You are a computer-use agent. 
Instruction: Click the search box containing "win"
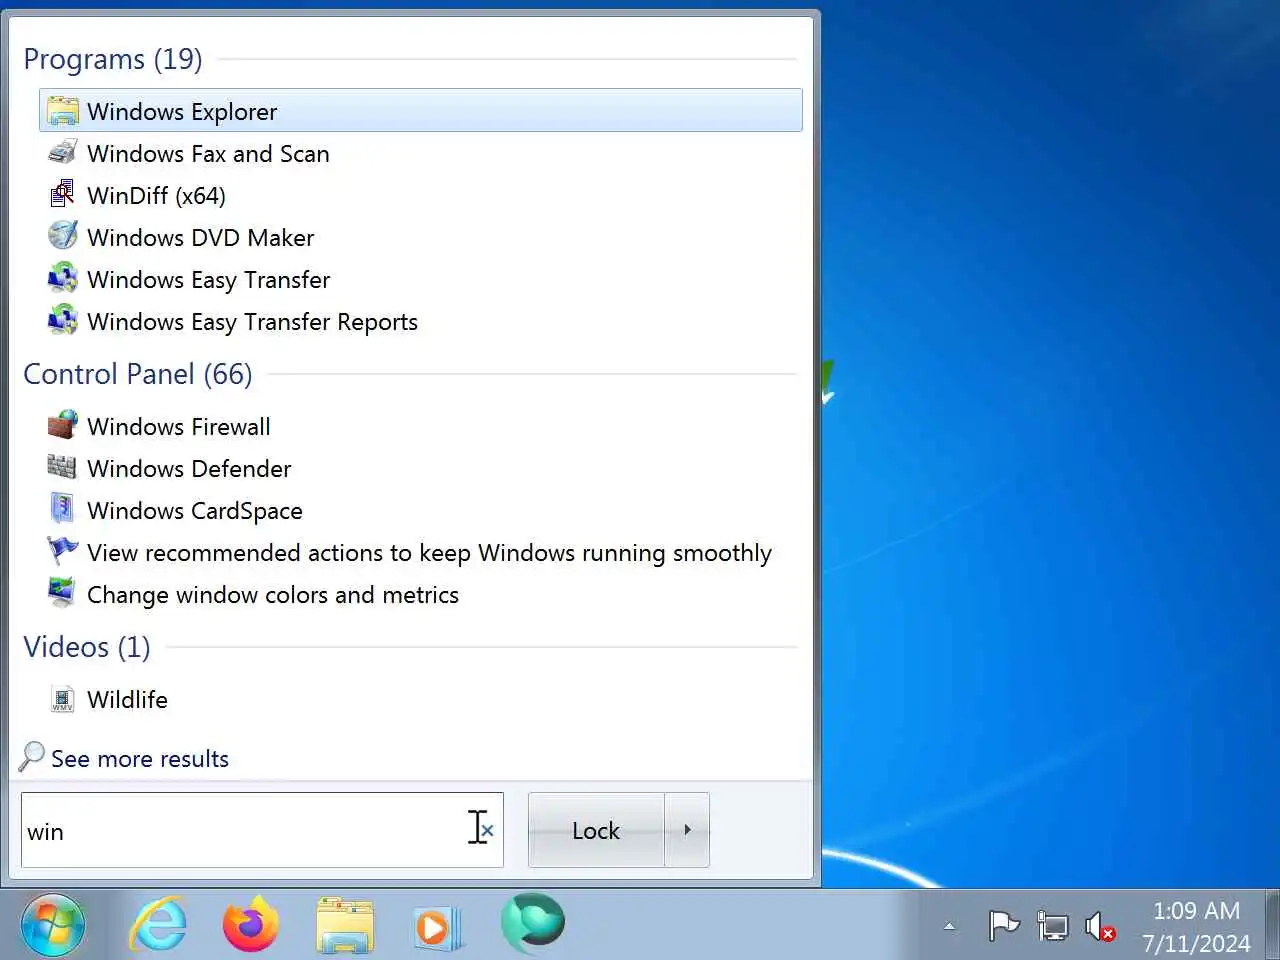point(262,830)
